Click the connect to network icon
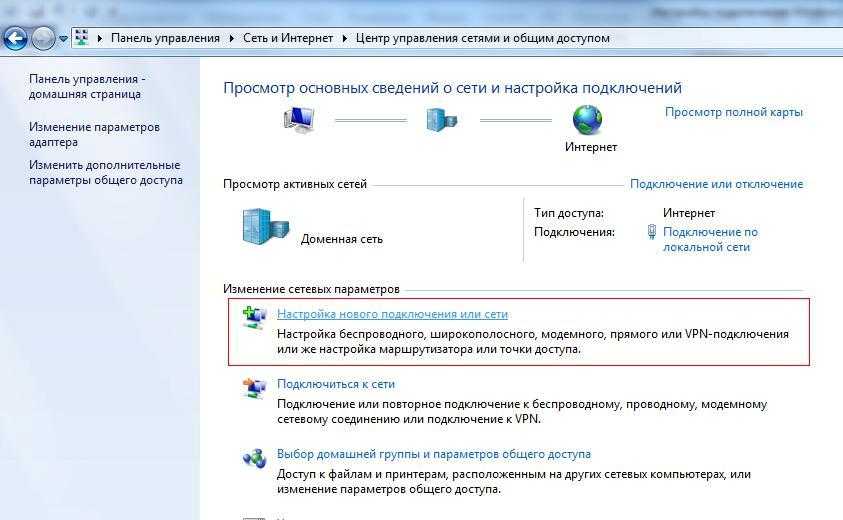This screenshot has width=843, height=520. 254,388
